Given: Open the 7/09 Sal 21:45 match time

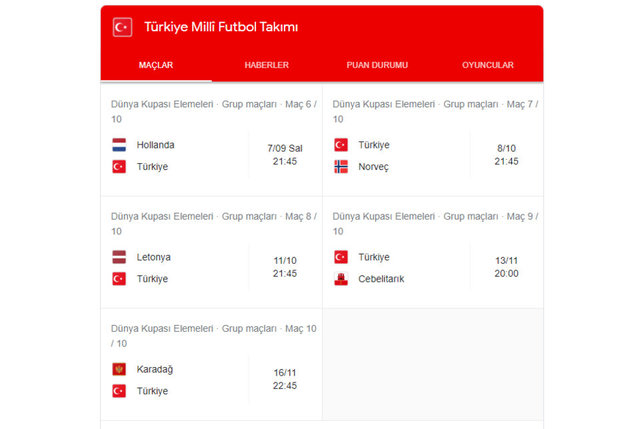Looking at the screenshot, I should [285, 154].
